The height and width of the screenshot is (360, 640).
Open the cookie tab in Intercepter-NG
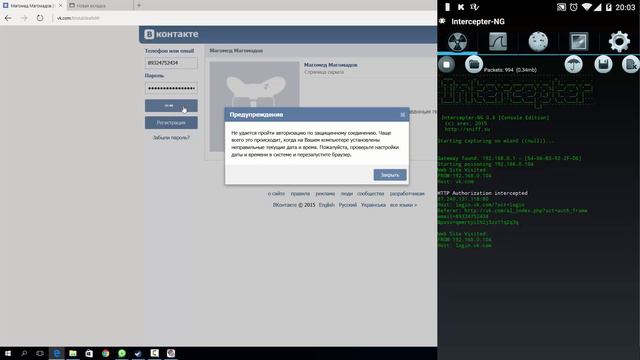538,42
